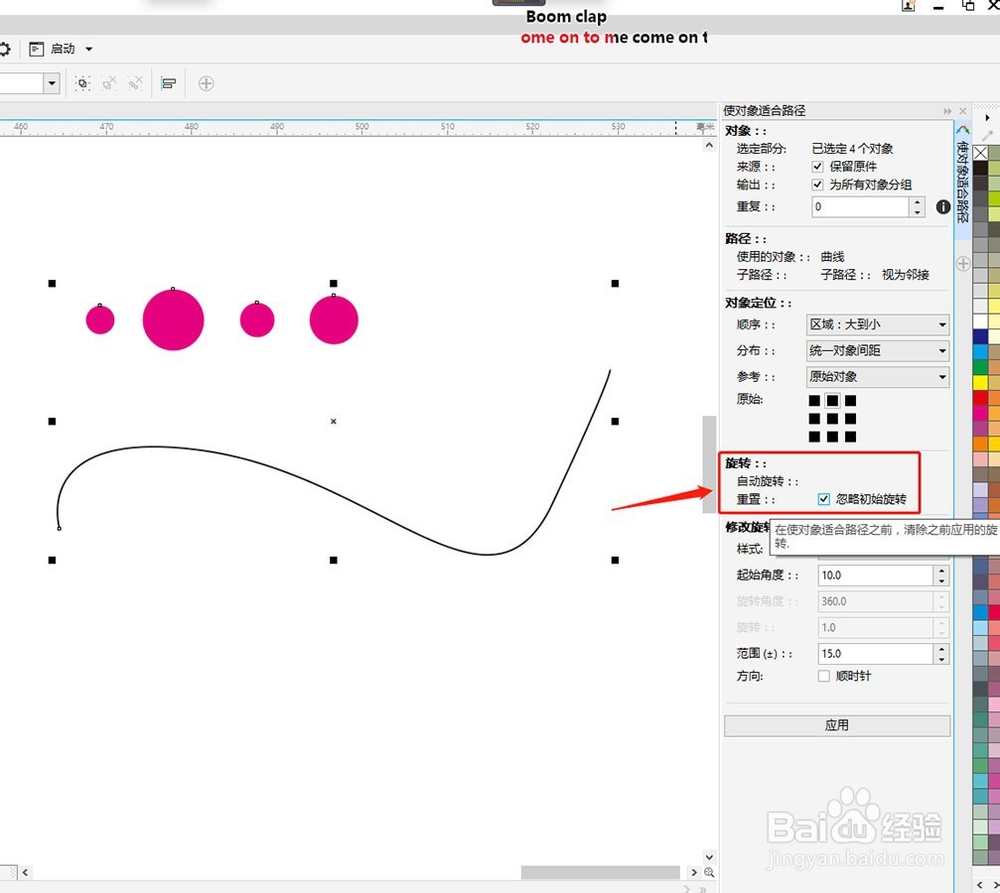Decrease 范围 value with down stepper

[x=942, y=660]
